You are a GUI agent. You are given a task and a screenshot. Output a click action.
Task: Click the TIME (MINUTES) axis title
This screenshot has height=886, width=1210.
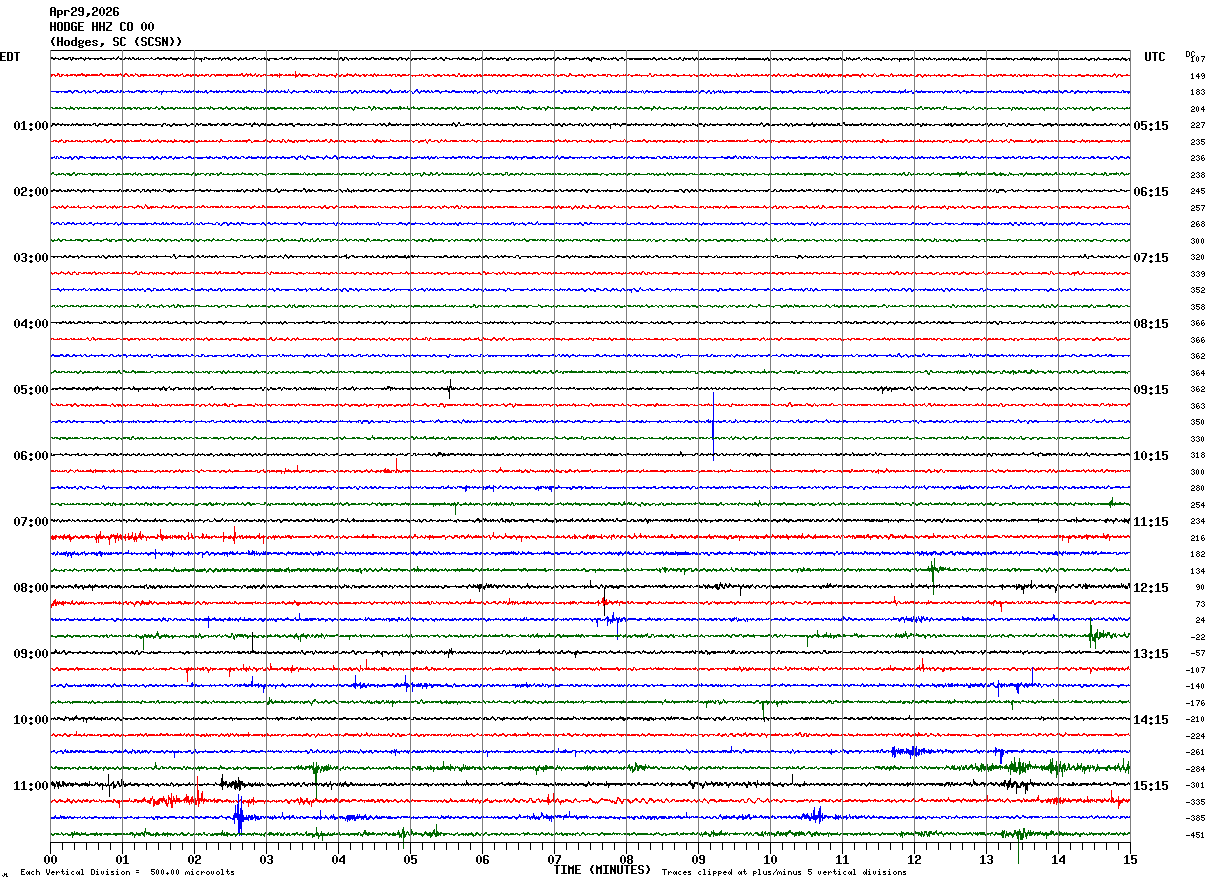[602, 870]
